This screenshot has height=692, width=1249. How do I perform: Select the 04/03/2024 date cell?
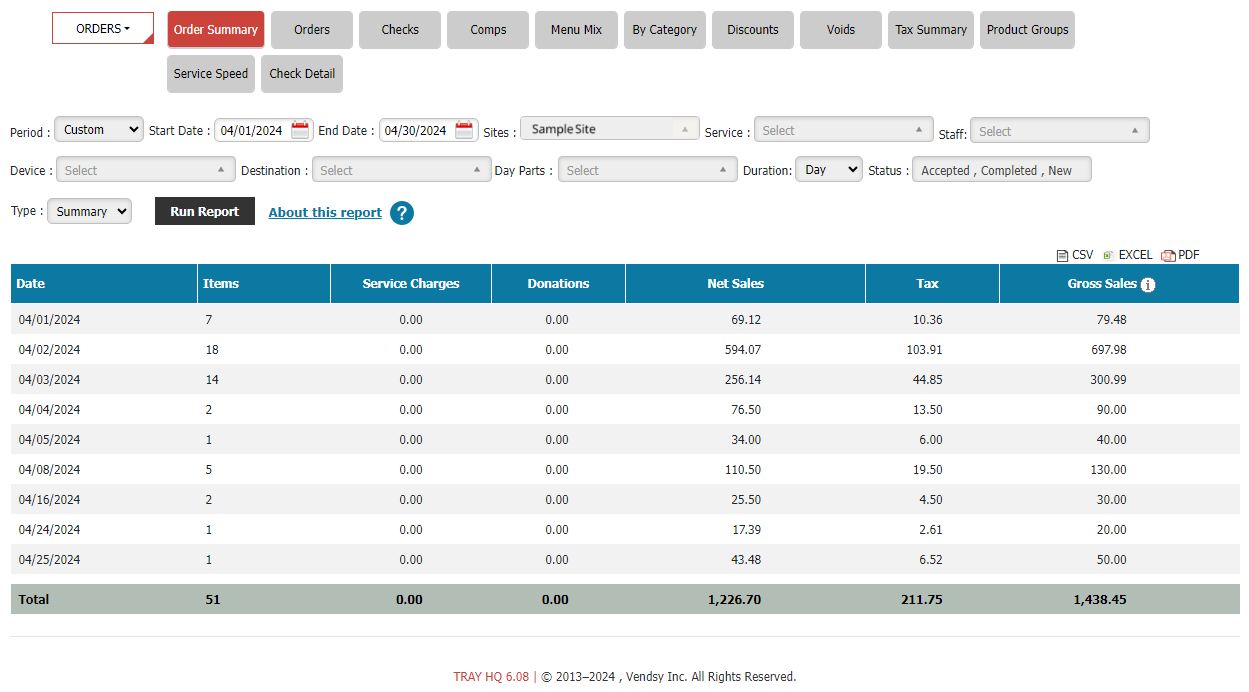[49, 380]
